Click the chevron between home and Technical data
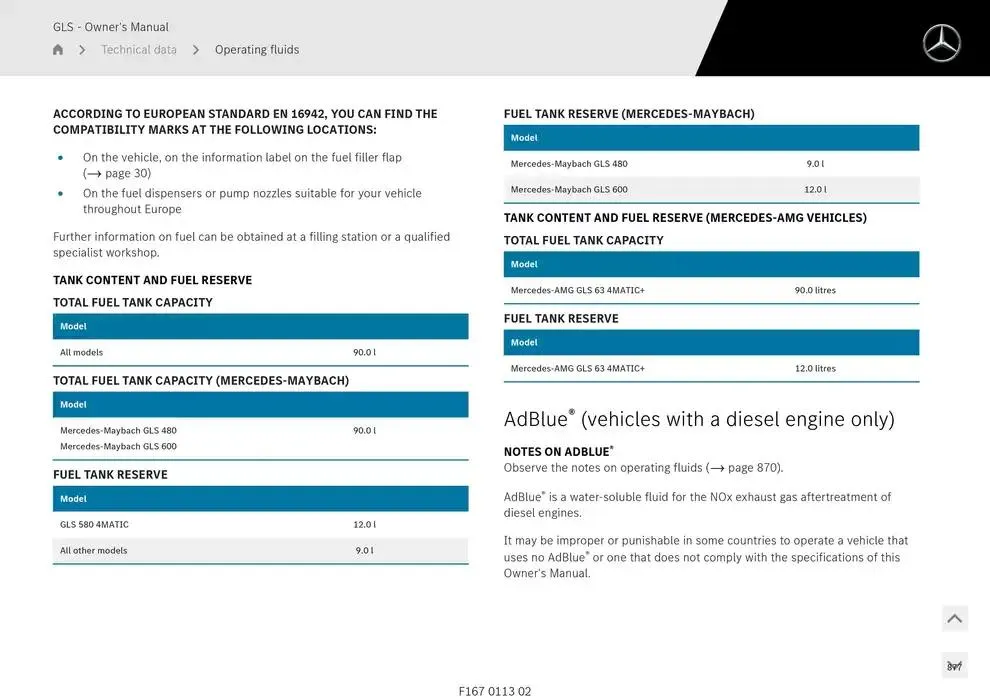 click(x=82, y=50)
